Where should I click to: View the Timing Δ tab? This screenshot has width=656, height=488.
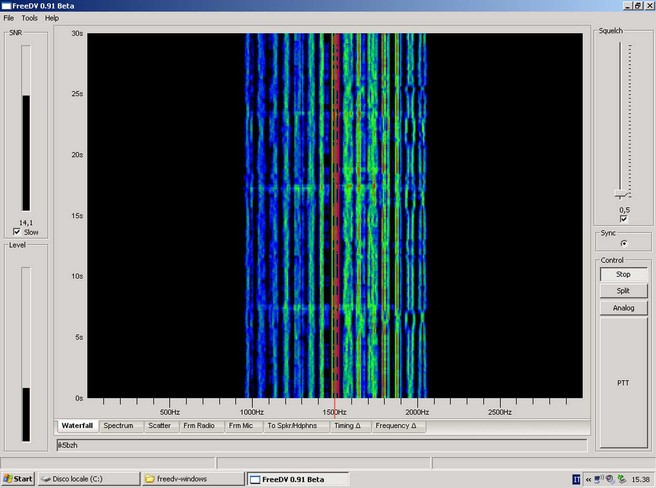tap(347, 426)
